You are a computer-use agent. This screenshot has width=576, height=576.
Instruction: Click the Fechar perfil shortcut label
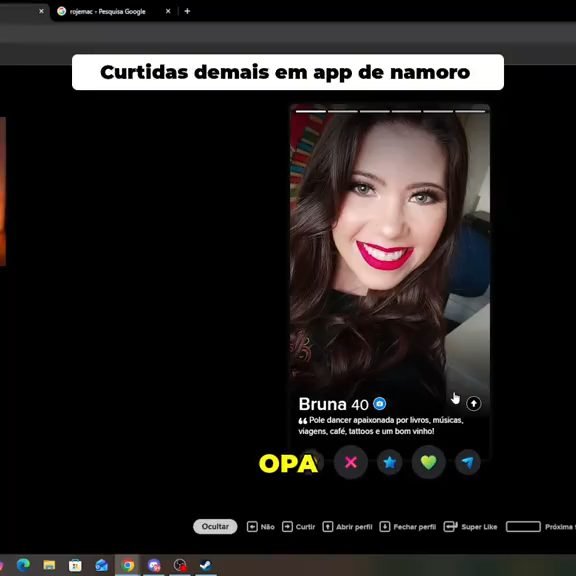(x=414, y=527)
